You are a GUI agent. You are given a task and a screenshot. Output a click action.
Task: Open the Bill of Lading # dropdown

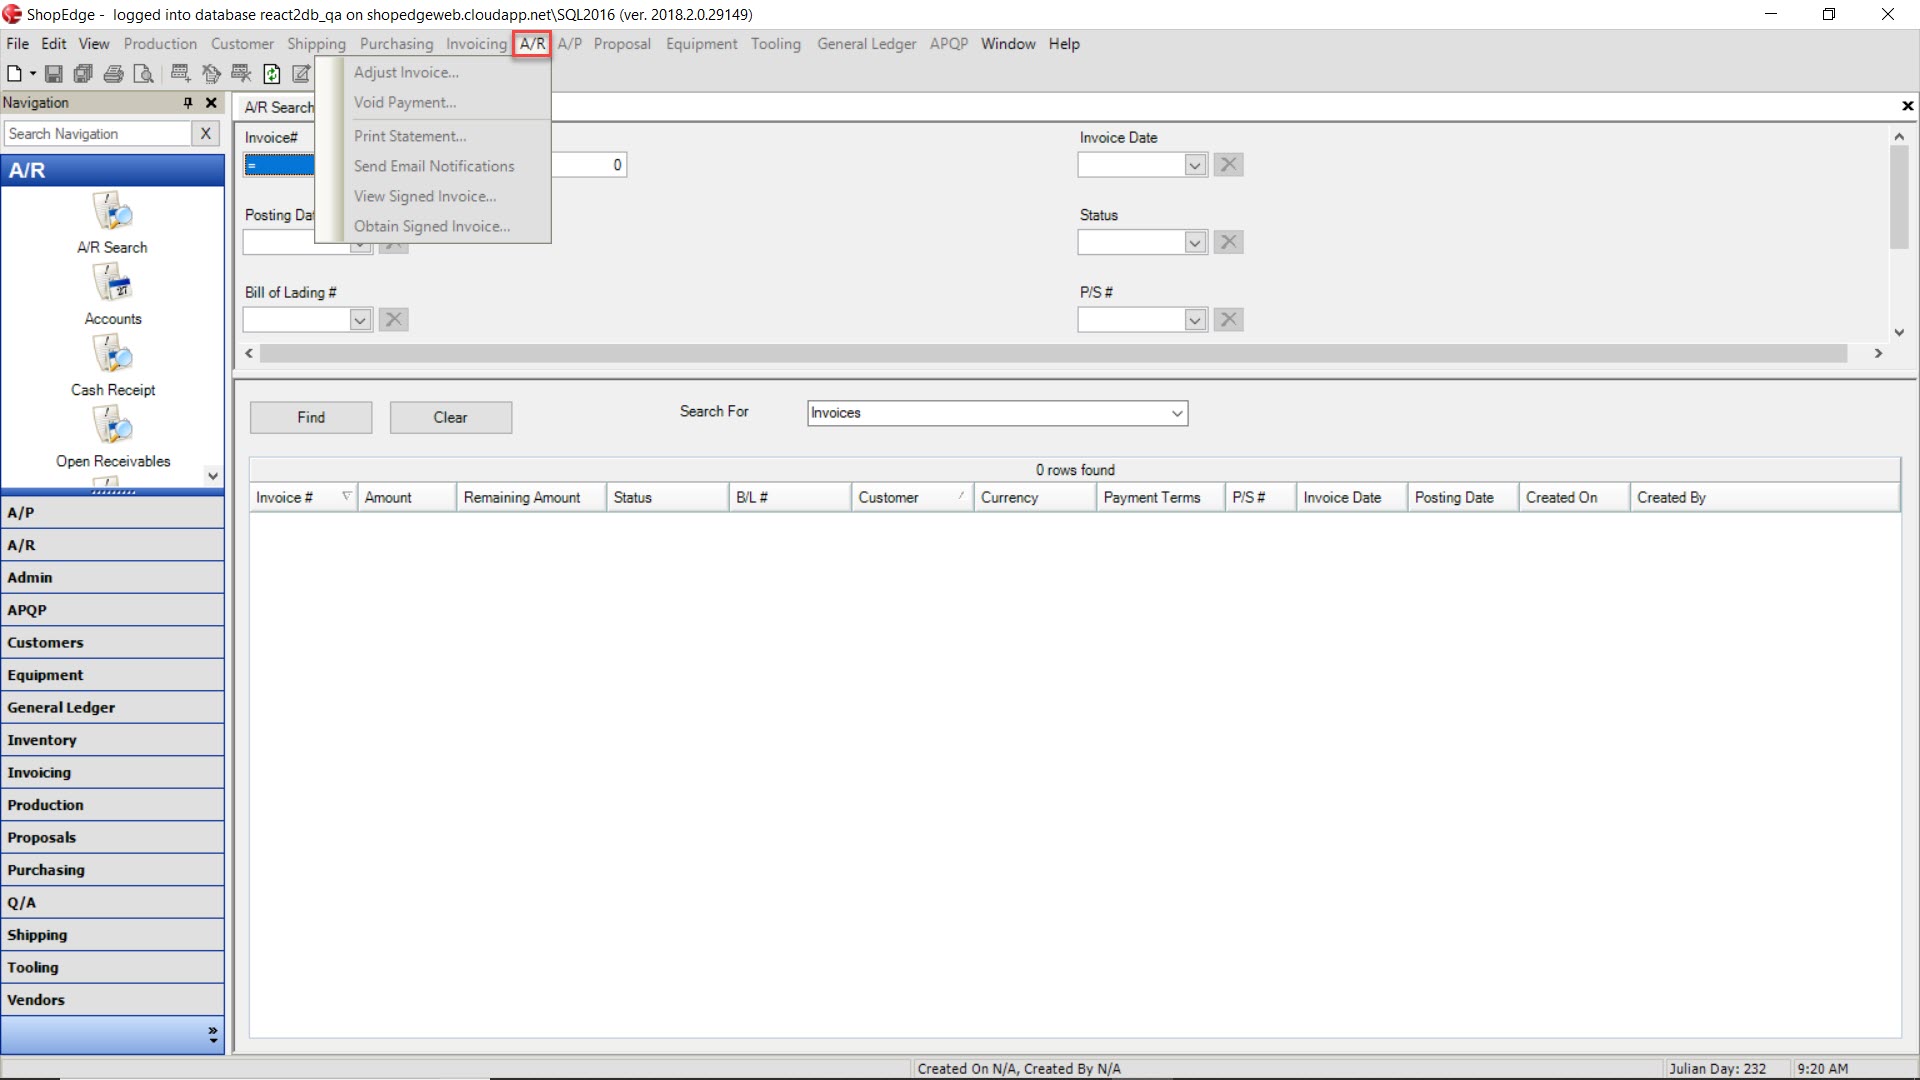point(360,320)
